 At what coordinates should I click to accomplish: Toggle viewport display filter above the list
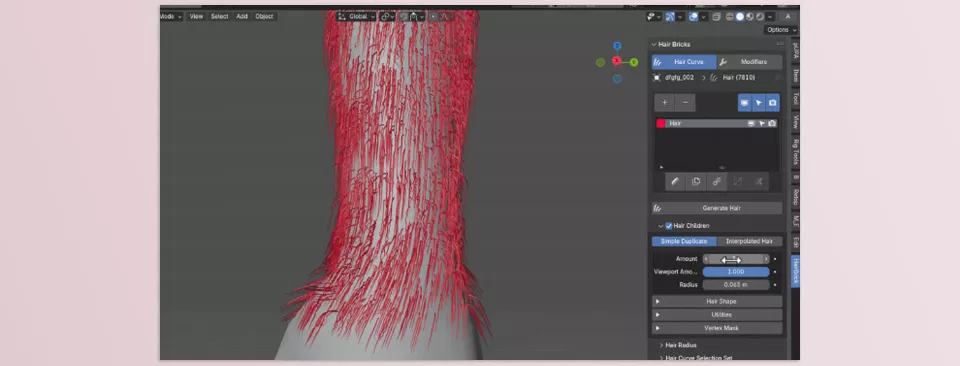pyautogui.click(x=744, y=103)
